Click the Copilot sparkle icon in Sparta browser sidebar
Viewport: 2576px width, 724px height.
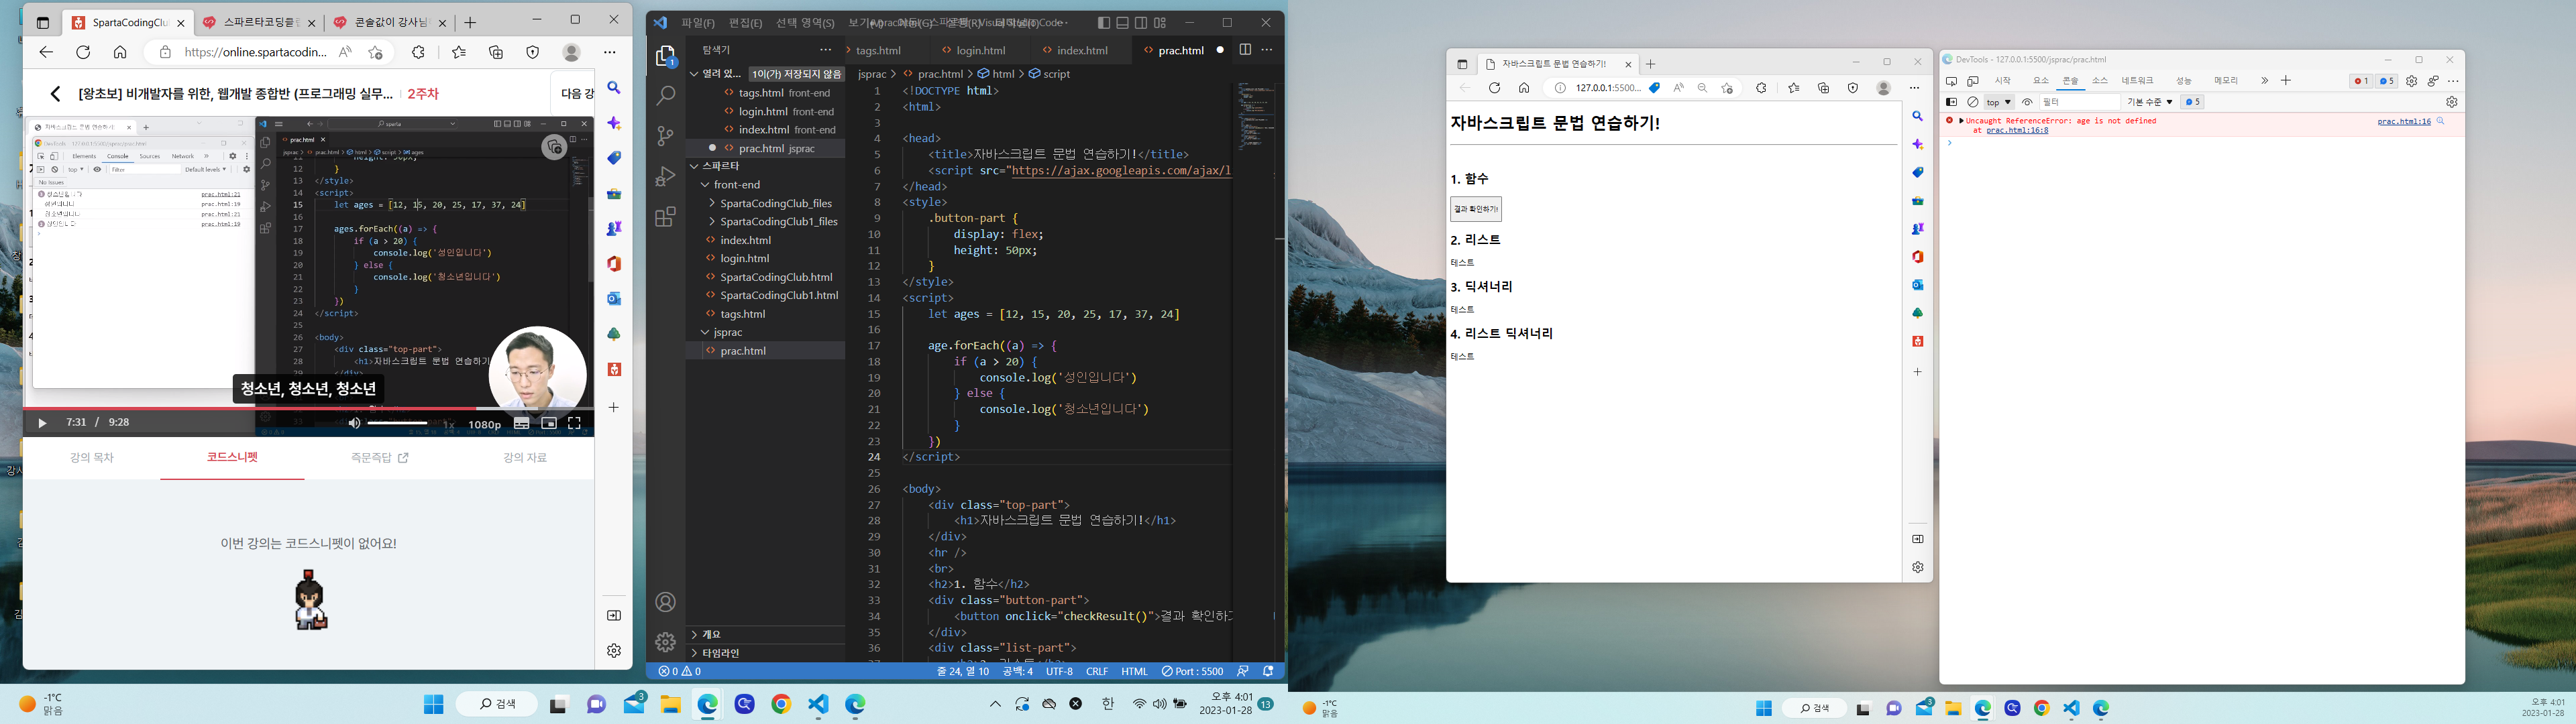(x=614, y=123)
